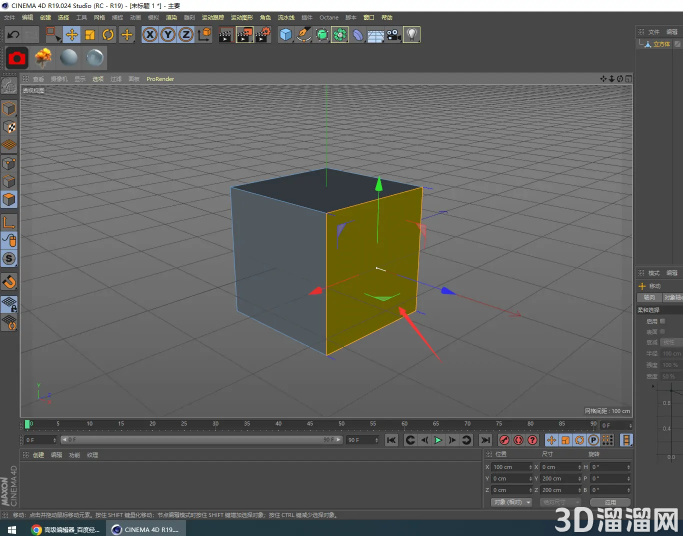
Task: Open the Floor environment objects icon
Action: pos(375,34)
